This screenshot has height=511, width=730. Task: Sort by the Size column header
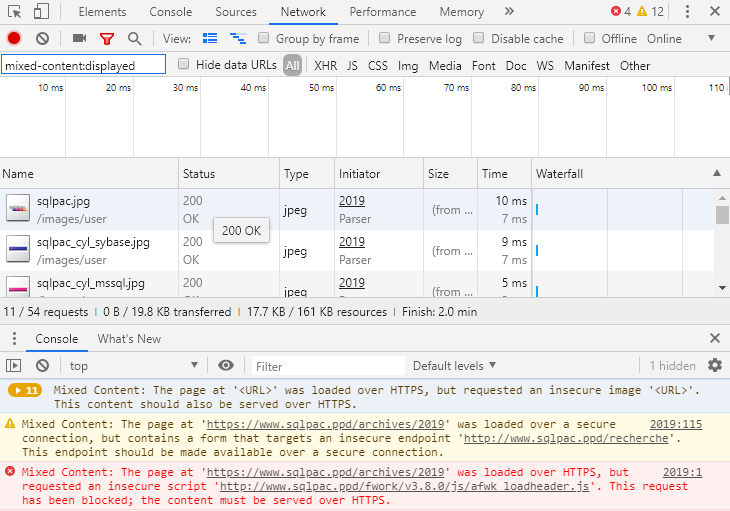point(450,174)
